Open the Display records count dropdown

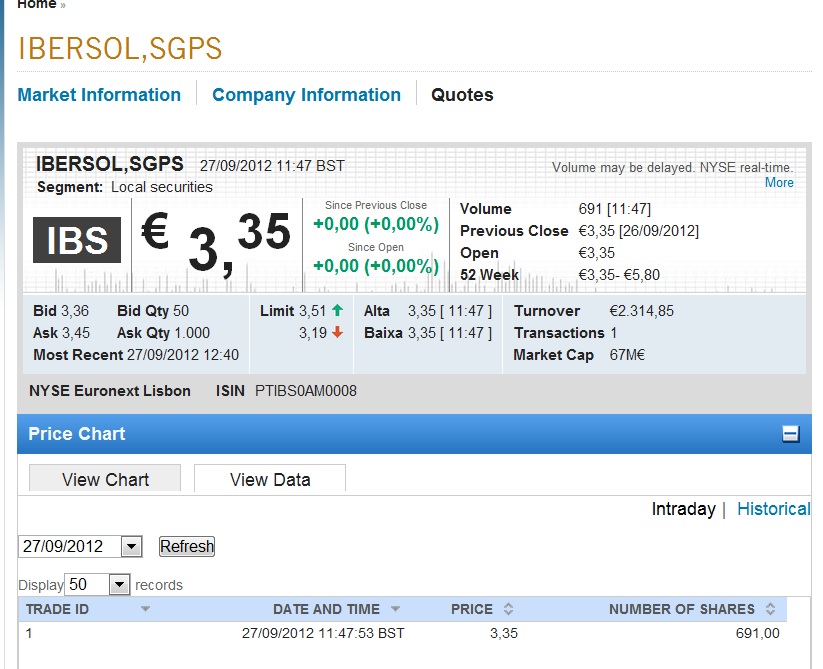click(120, 585)
